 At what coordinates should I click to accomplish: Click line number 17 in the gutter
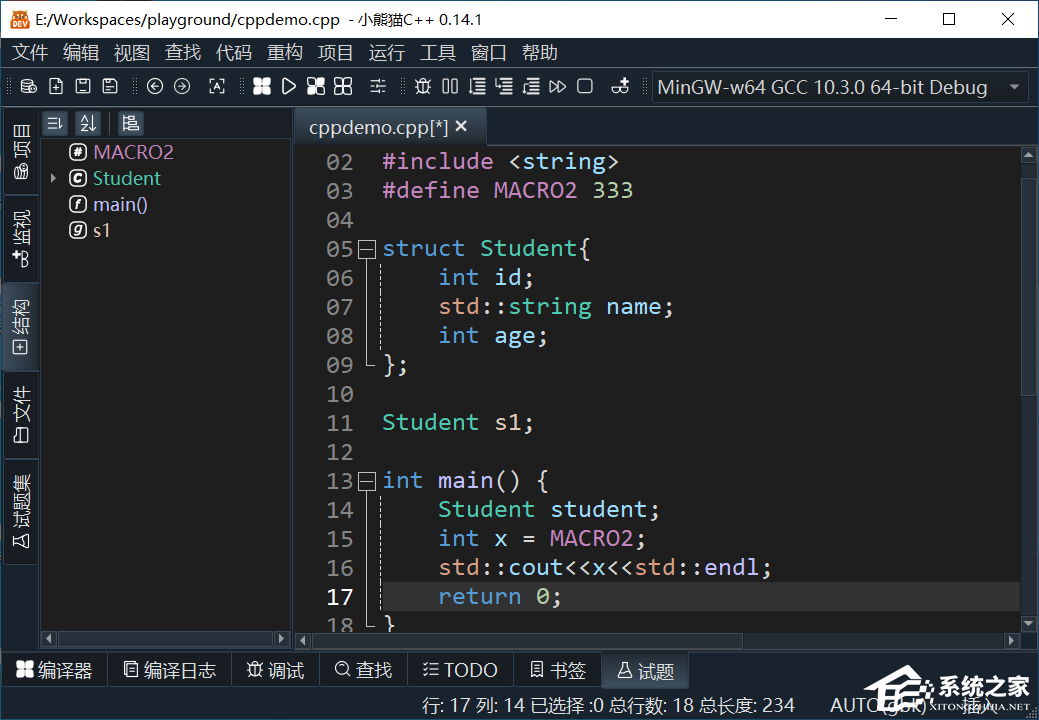pyautogui.click(x=340, y=597)
